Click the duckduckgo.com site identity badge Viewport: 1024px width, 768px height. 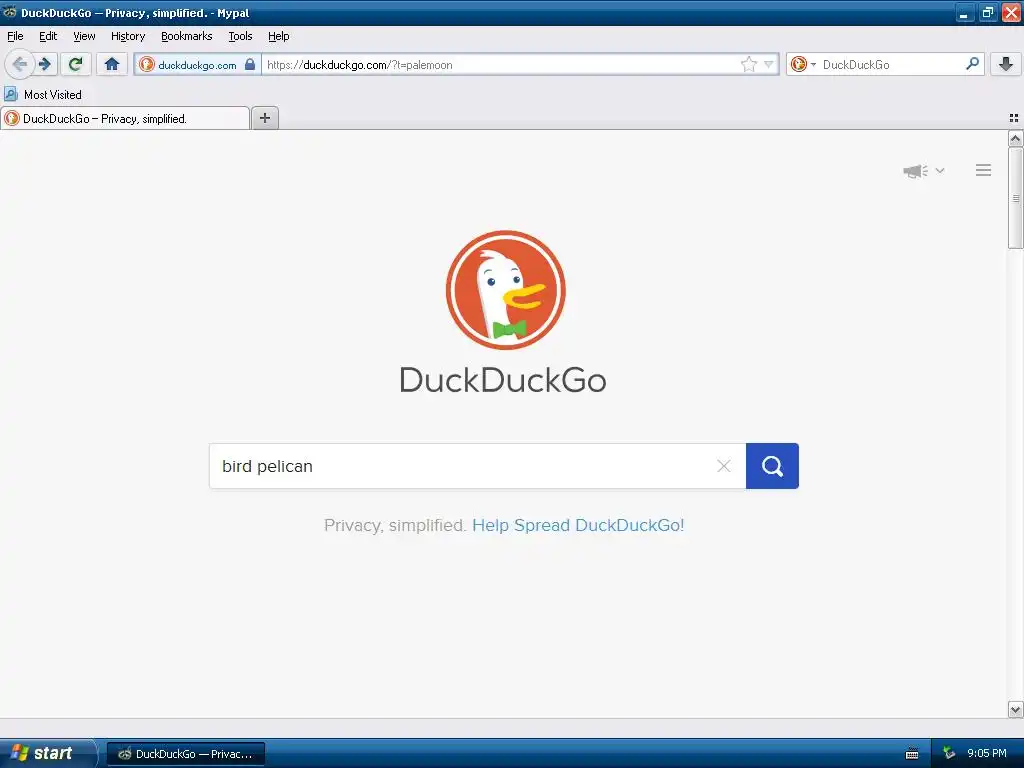click(197, 65)
